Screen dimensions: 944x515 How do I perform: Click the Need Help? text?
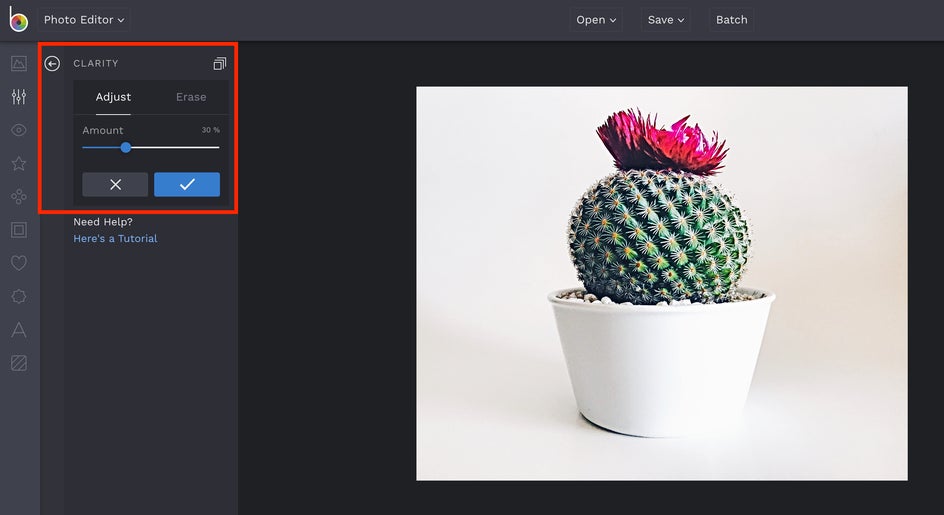coord(103,222)
